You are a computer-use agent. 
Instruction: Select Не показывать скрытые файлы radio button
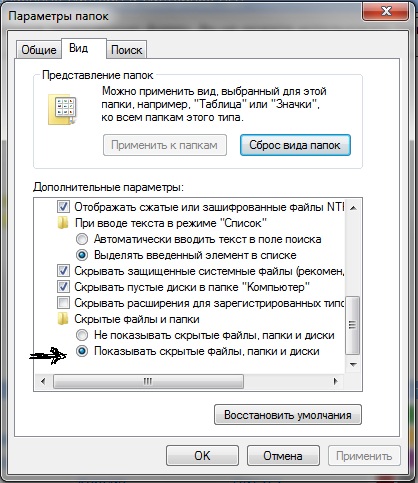[82, 335]
